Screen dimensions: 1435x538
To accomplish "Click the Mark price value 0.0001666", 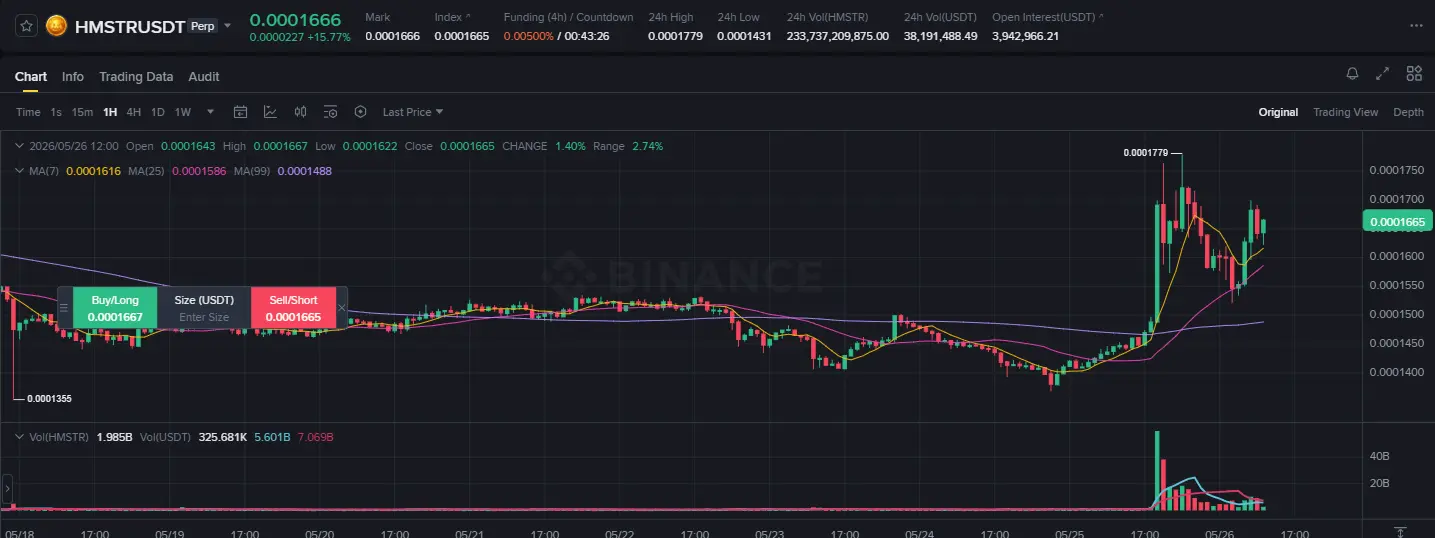I will click(392, 36).
